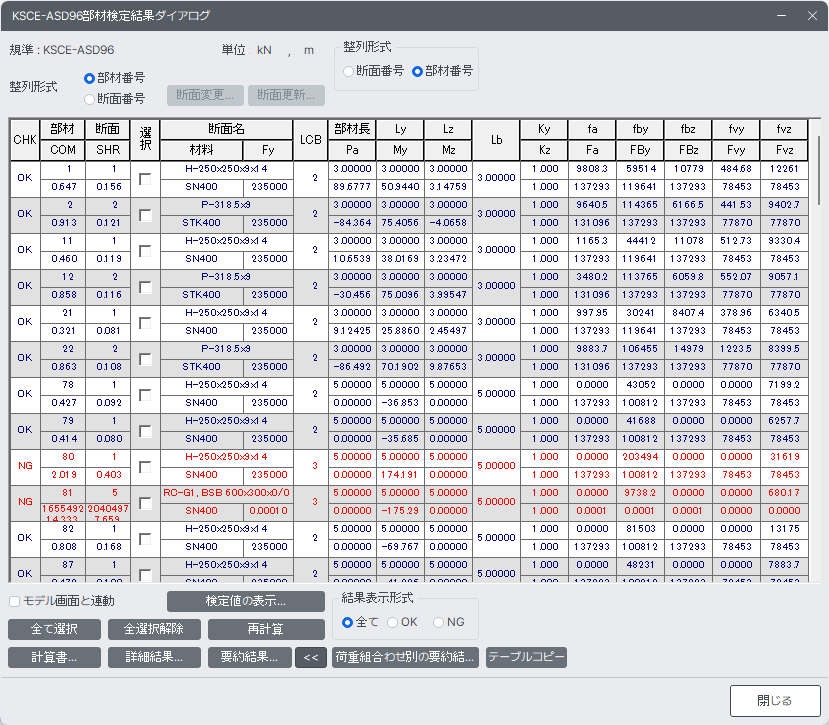
Task: Select 部材番号 radio in left 整列形式 group
Action: click(89, 78)
